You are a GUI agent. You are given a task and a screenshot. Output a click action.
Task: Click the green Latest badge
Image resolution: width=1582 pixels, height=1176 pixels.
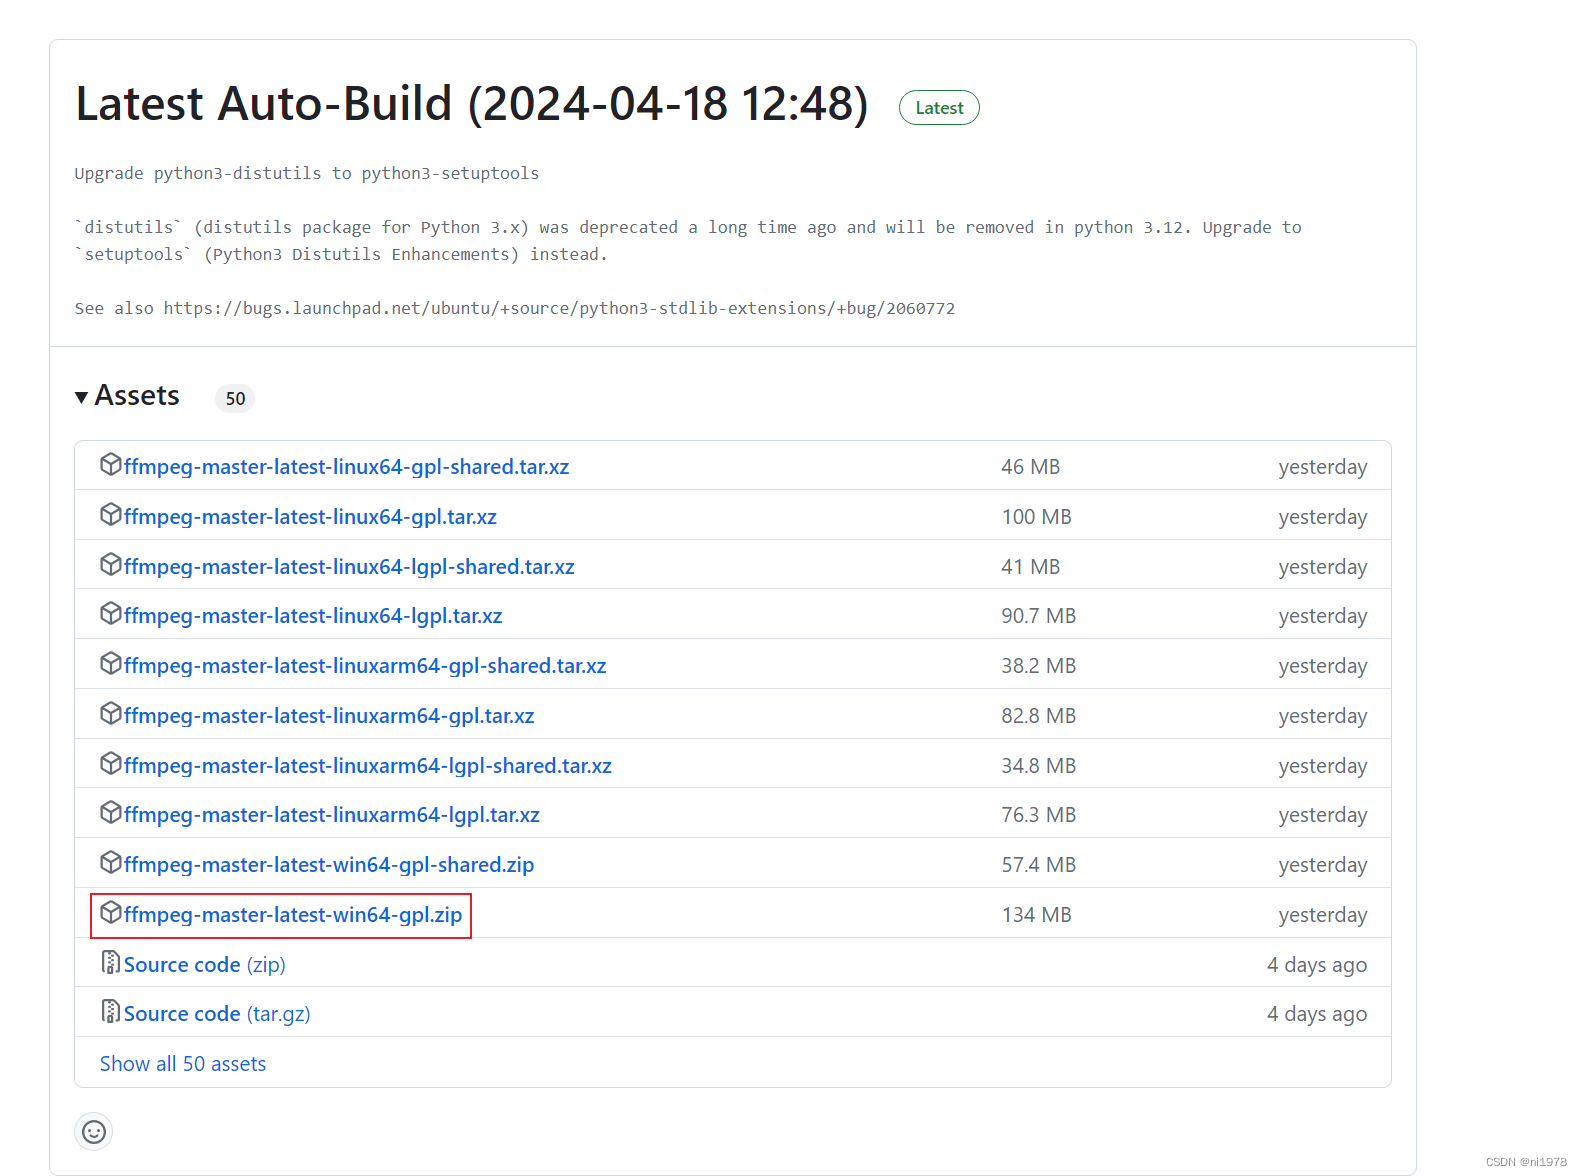pos(939,108)
